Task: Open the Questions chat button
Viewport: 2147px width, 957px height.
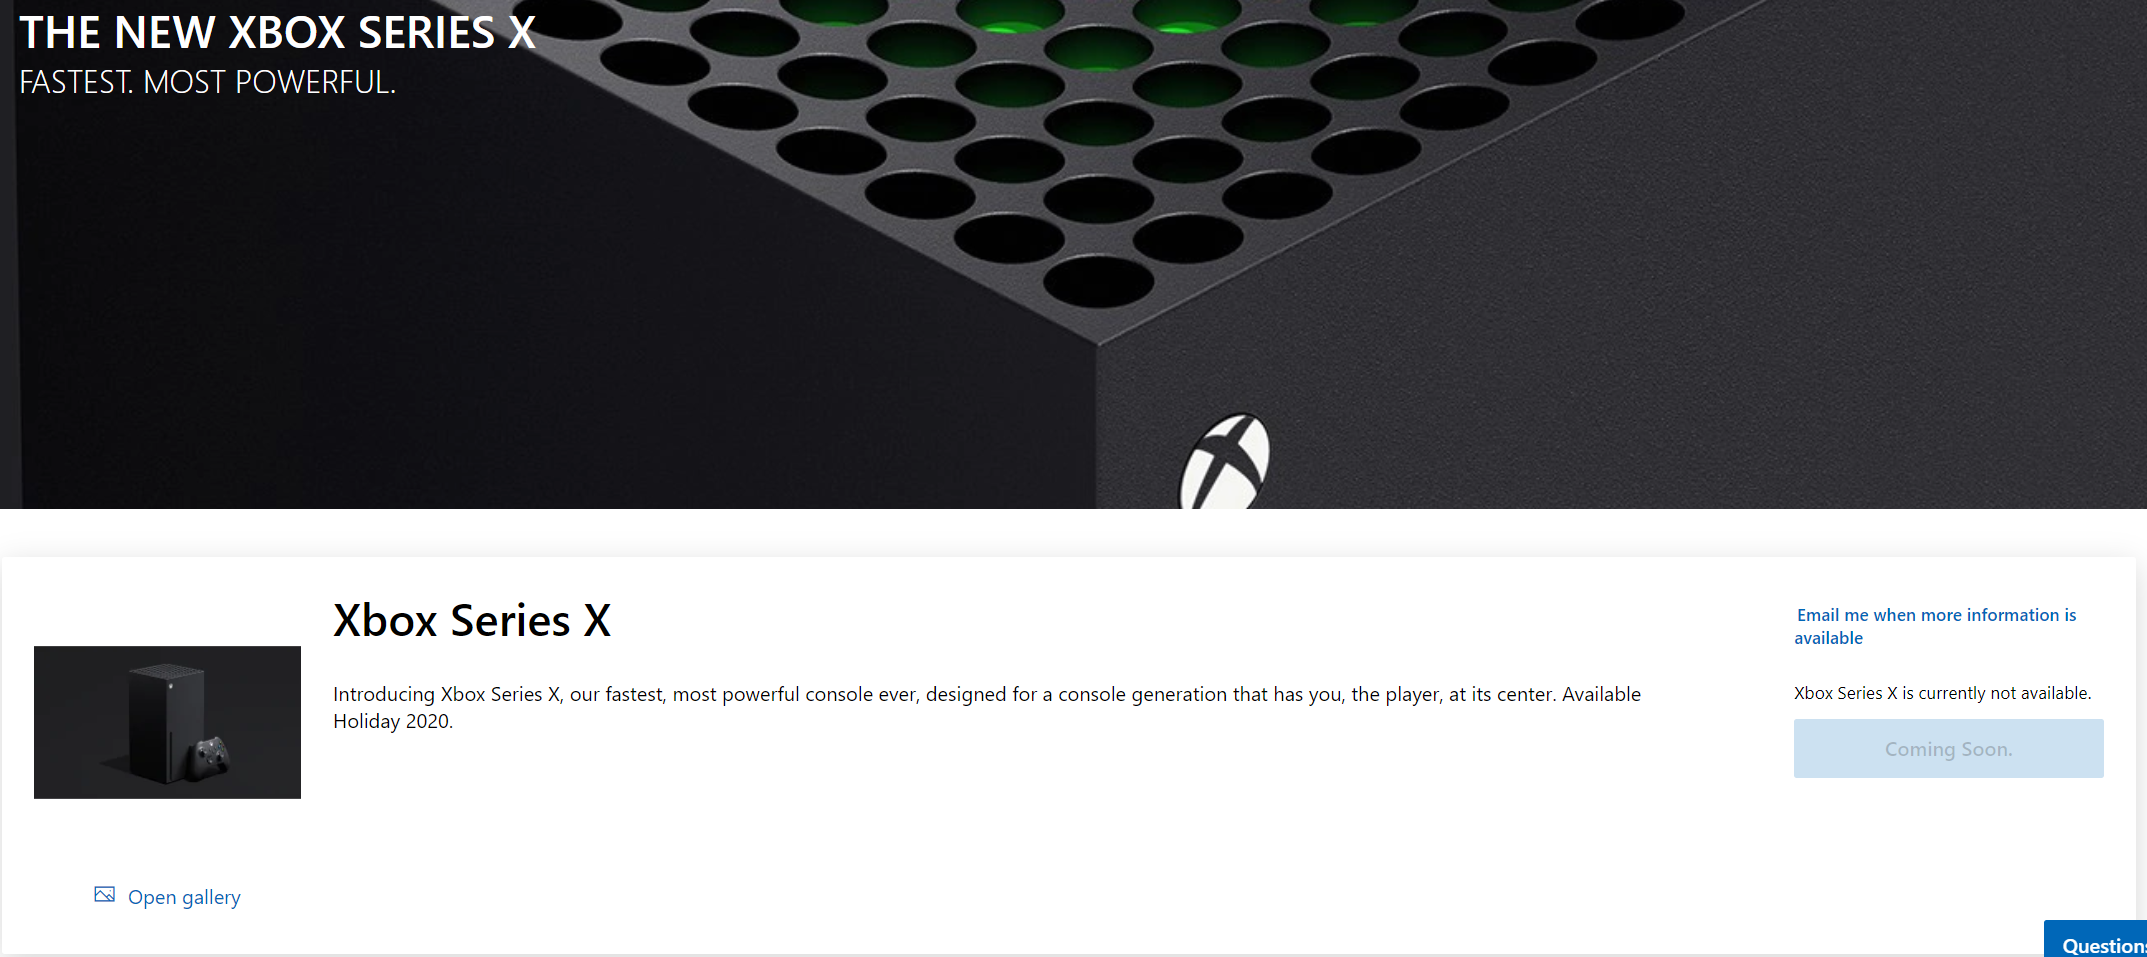Action: click(2096, 940)
